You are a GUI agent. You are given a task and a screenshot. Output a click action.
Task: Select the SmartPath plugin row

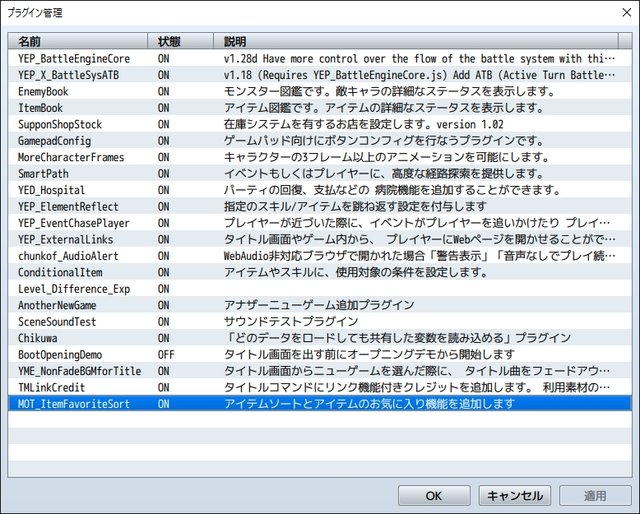coord(320,174)
